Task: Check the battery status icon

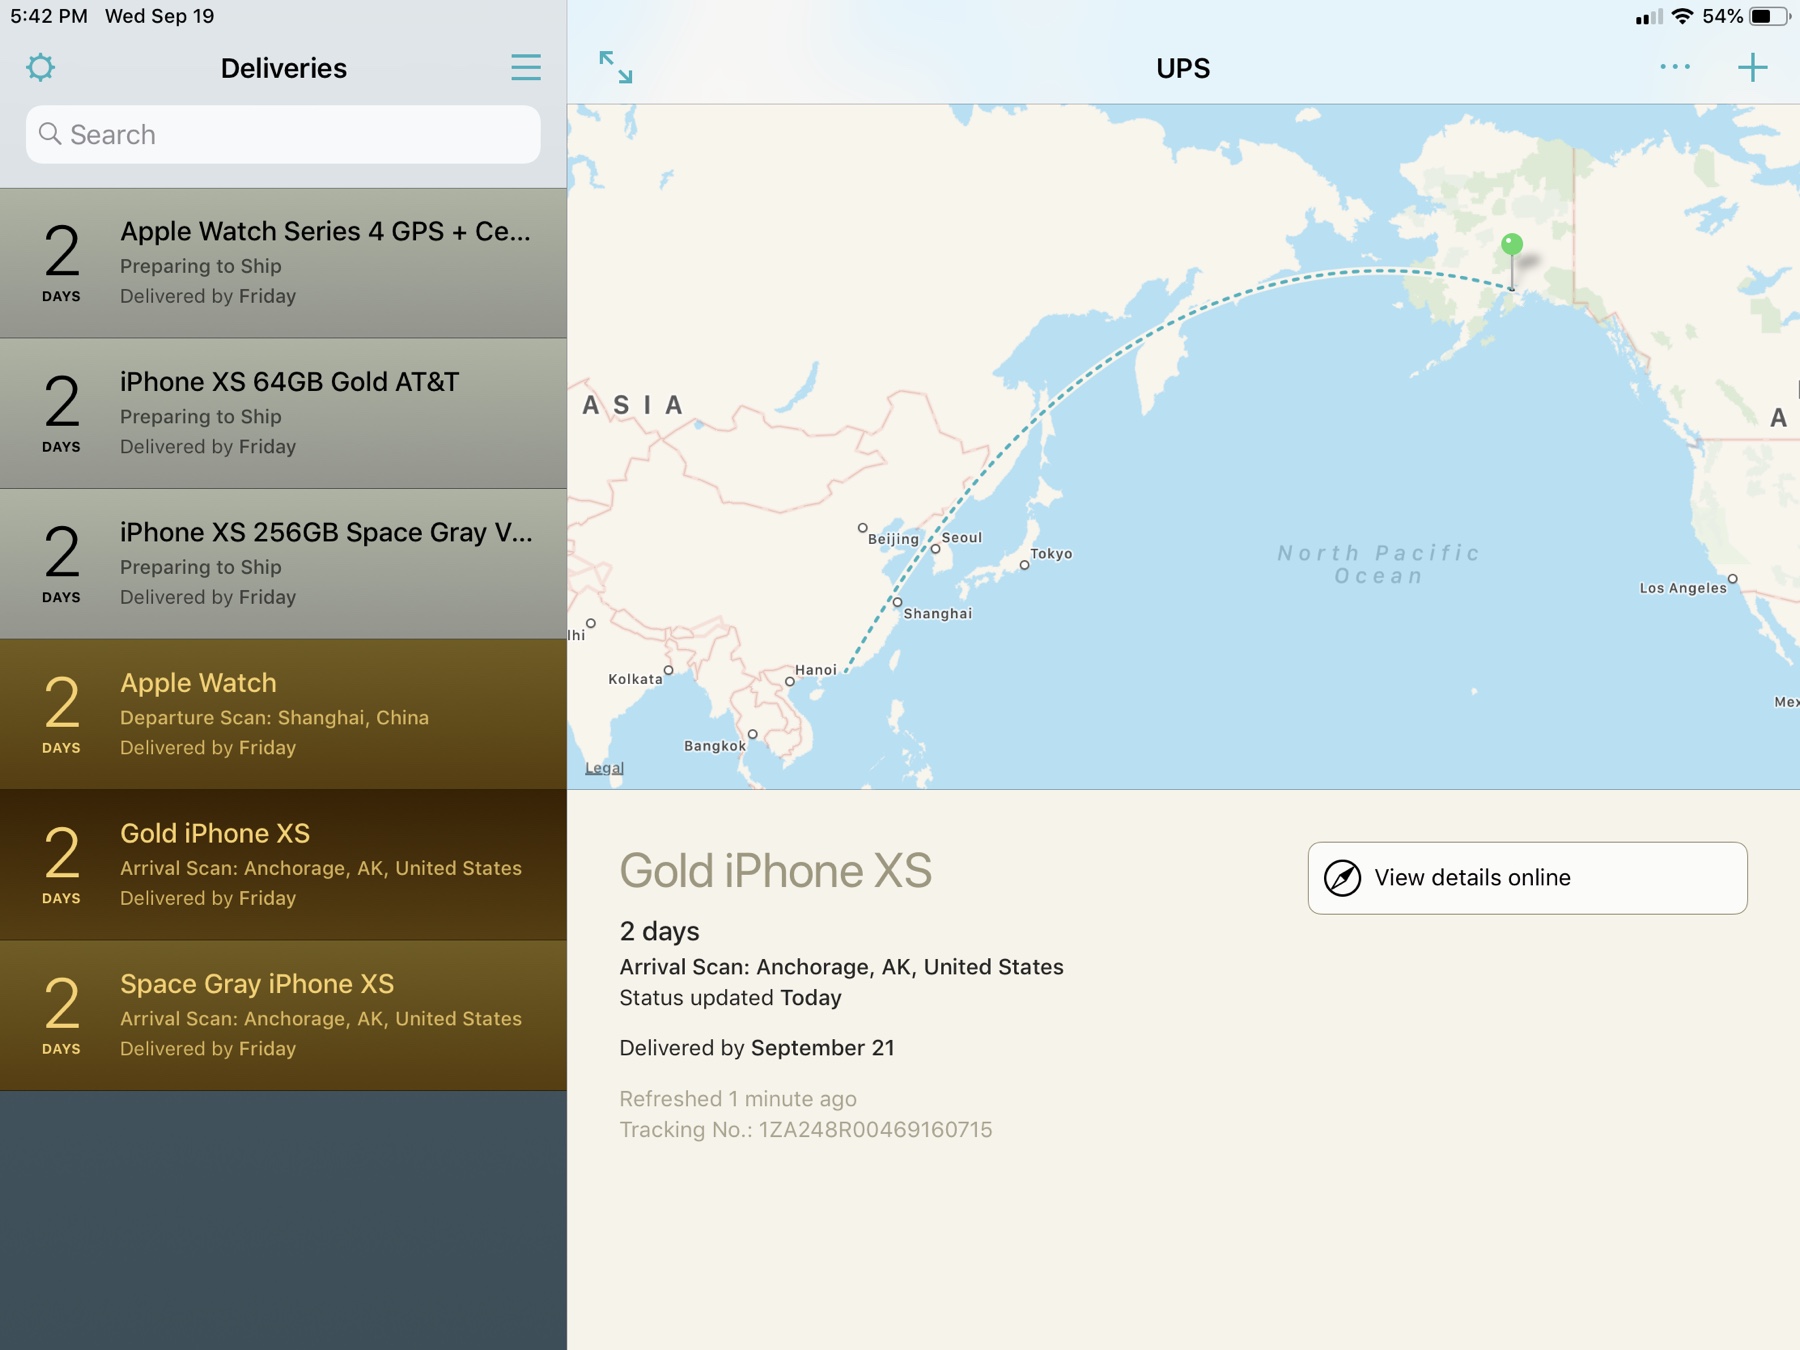Action: click(x=1768, y=16)
